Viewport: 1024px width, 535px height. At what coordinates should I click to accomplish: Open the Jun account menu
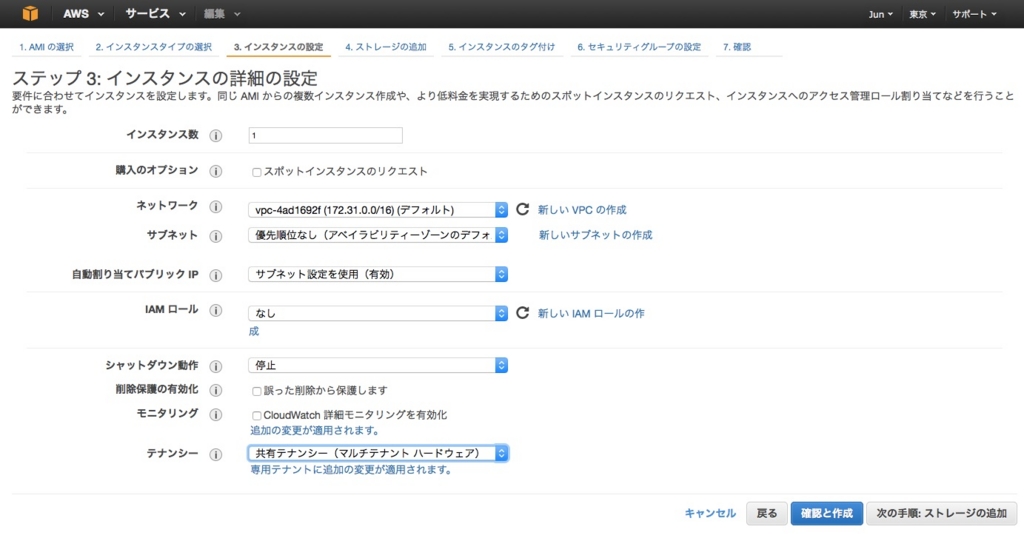880,14
